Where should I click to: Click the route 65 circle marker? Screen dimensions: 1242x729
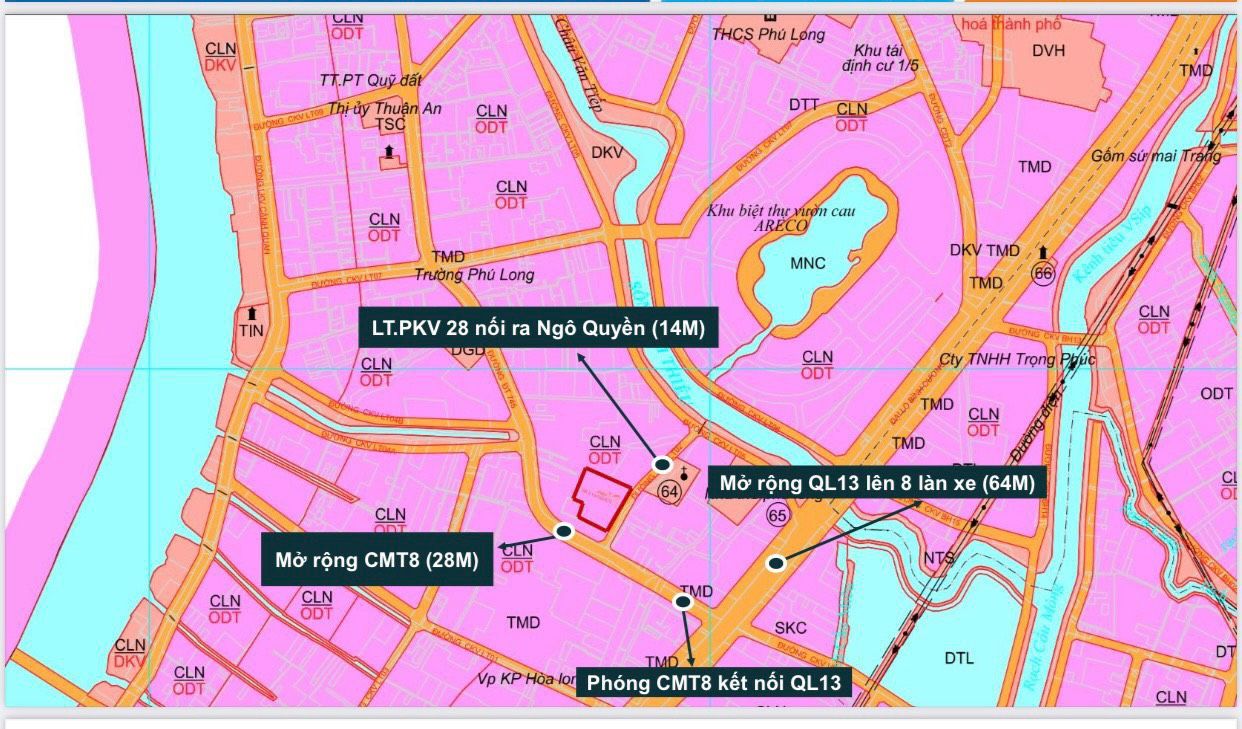point(777,515)
